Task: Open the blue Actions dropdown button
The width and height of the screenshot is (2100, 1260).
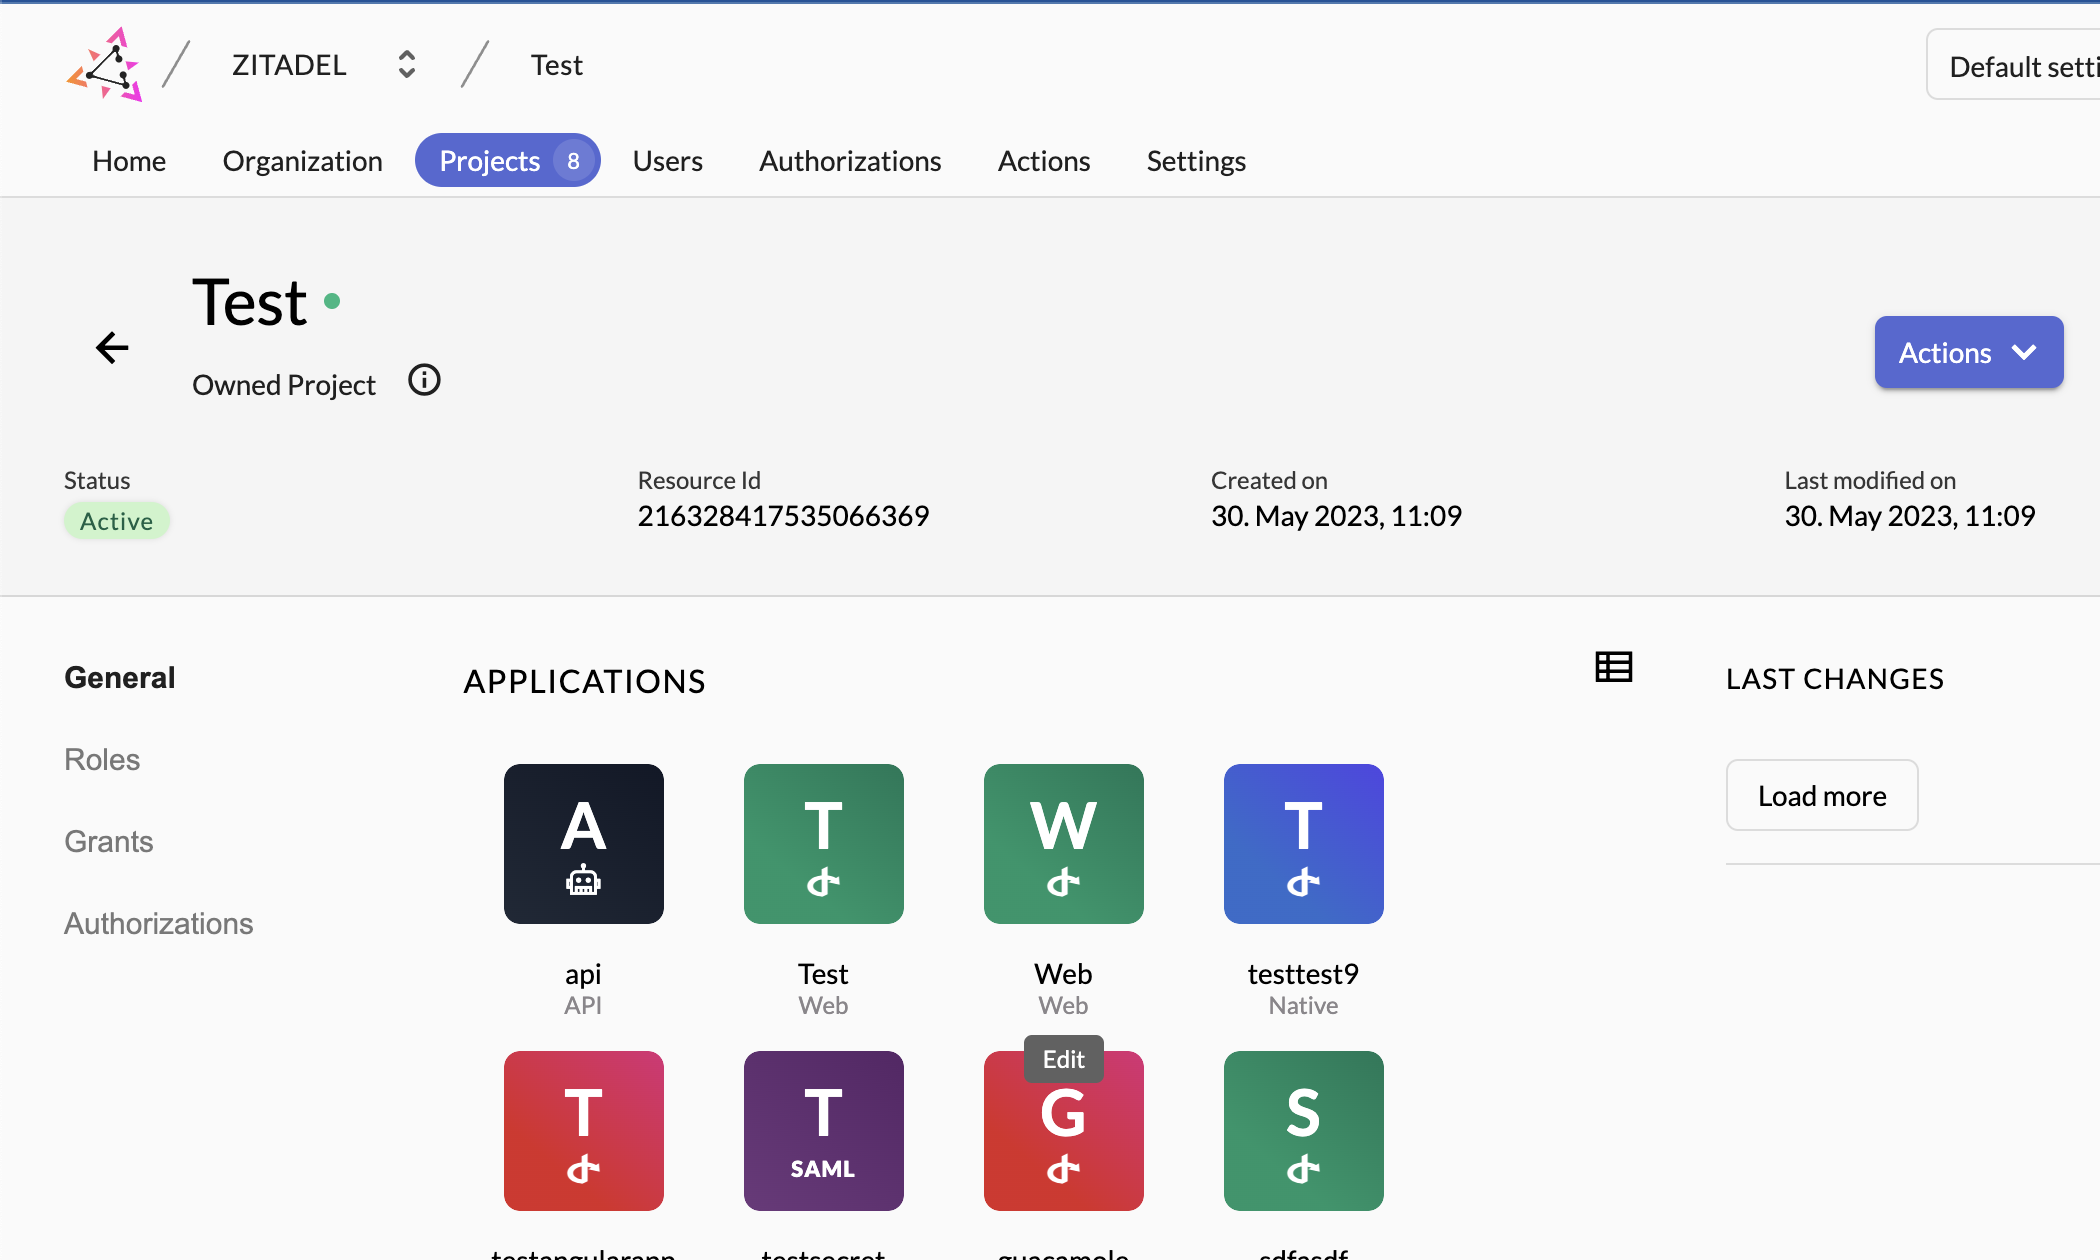Action: pyautogui.click(x=1968, y=352)
